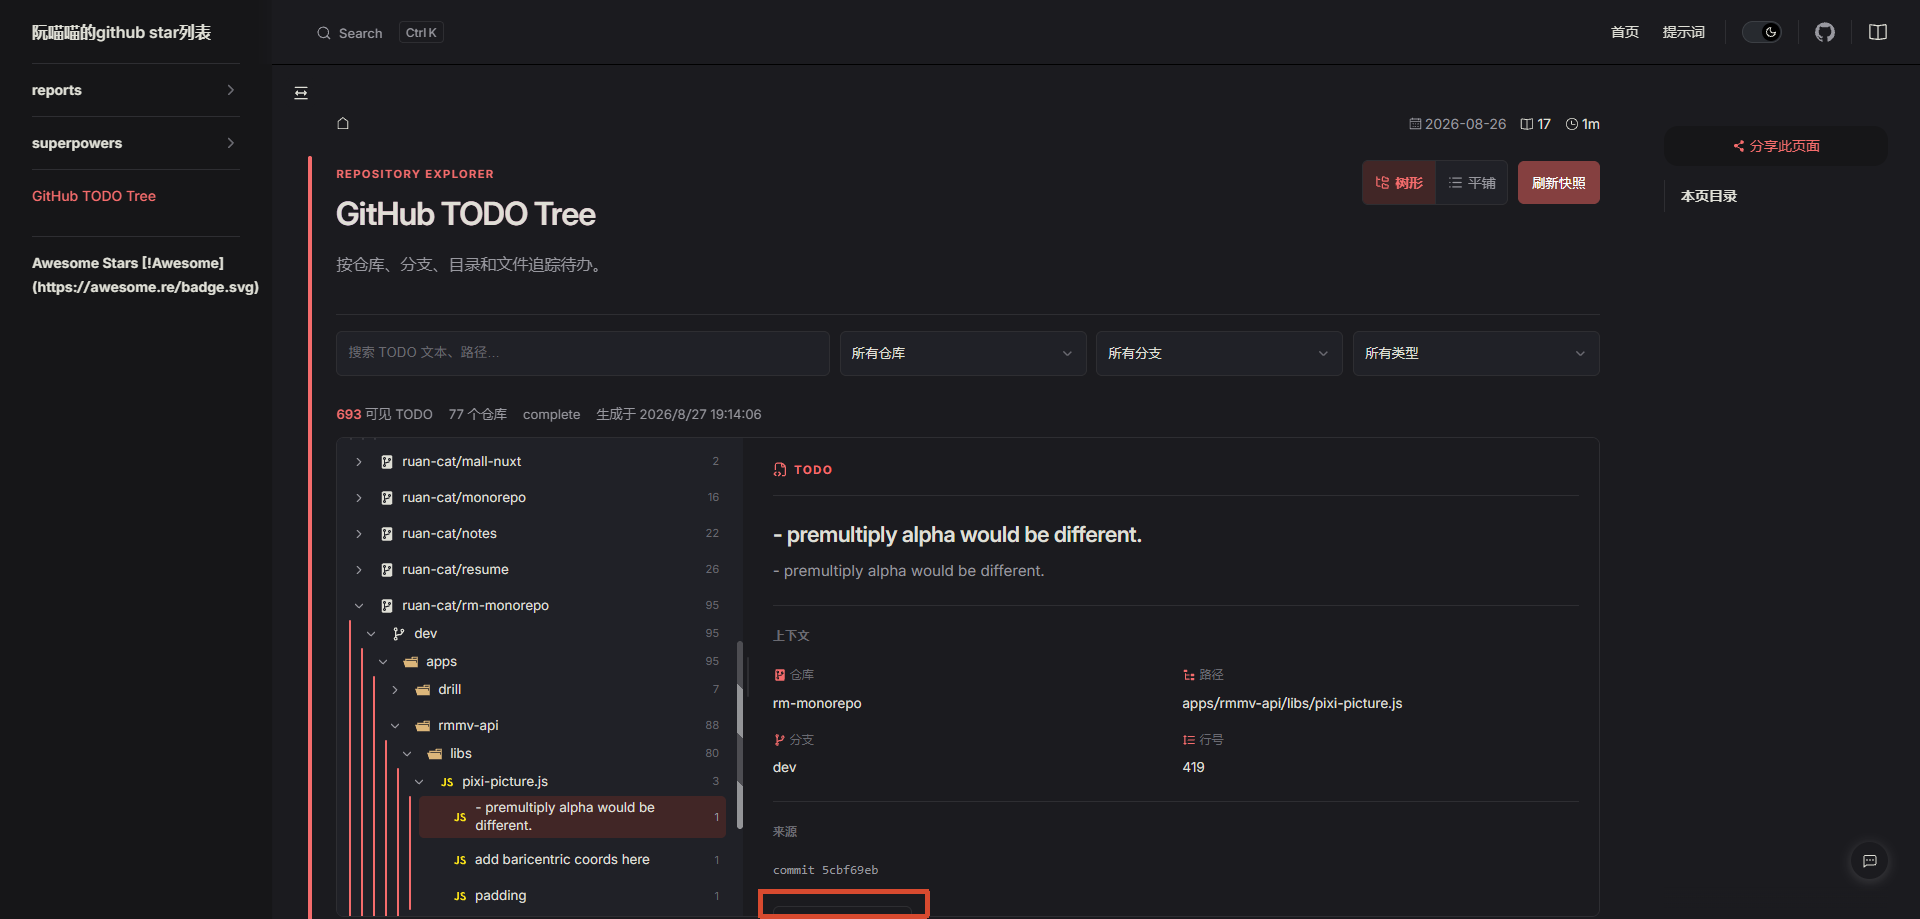Select the ruan-cat/monorepo repo icon
This screenshot has height=919, width=1920.
(x=387, y=498)
